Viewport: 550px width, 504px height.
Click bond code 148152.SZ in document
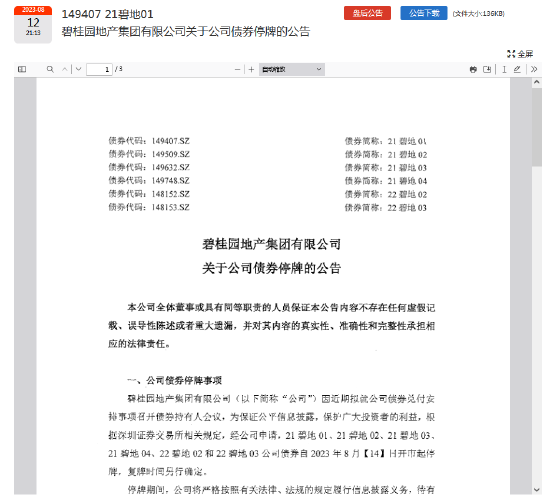170,194
